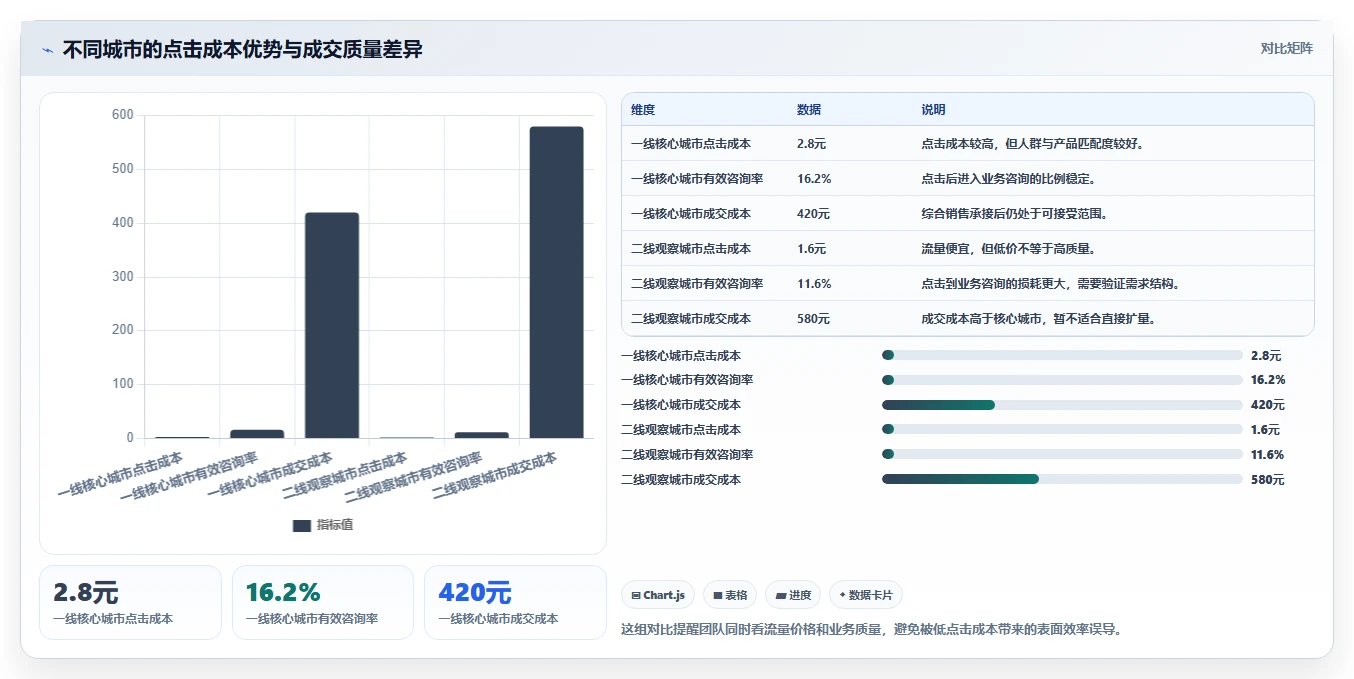This screenshot has width=1354, height=679.
Task: Click the 维度 column header
Action: click(x=643, y=110)
